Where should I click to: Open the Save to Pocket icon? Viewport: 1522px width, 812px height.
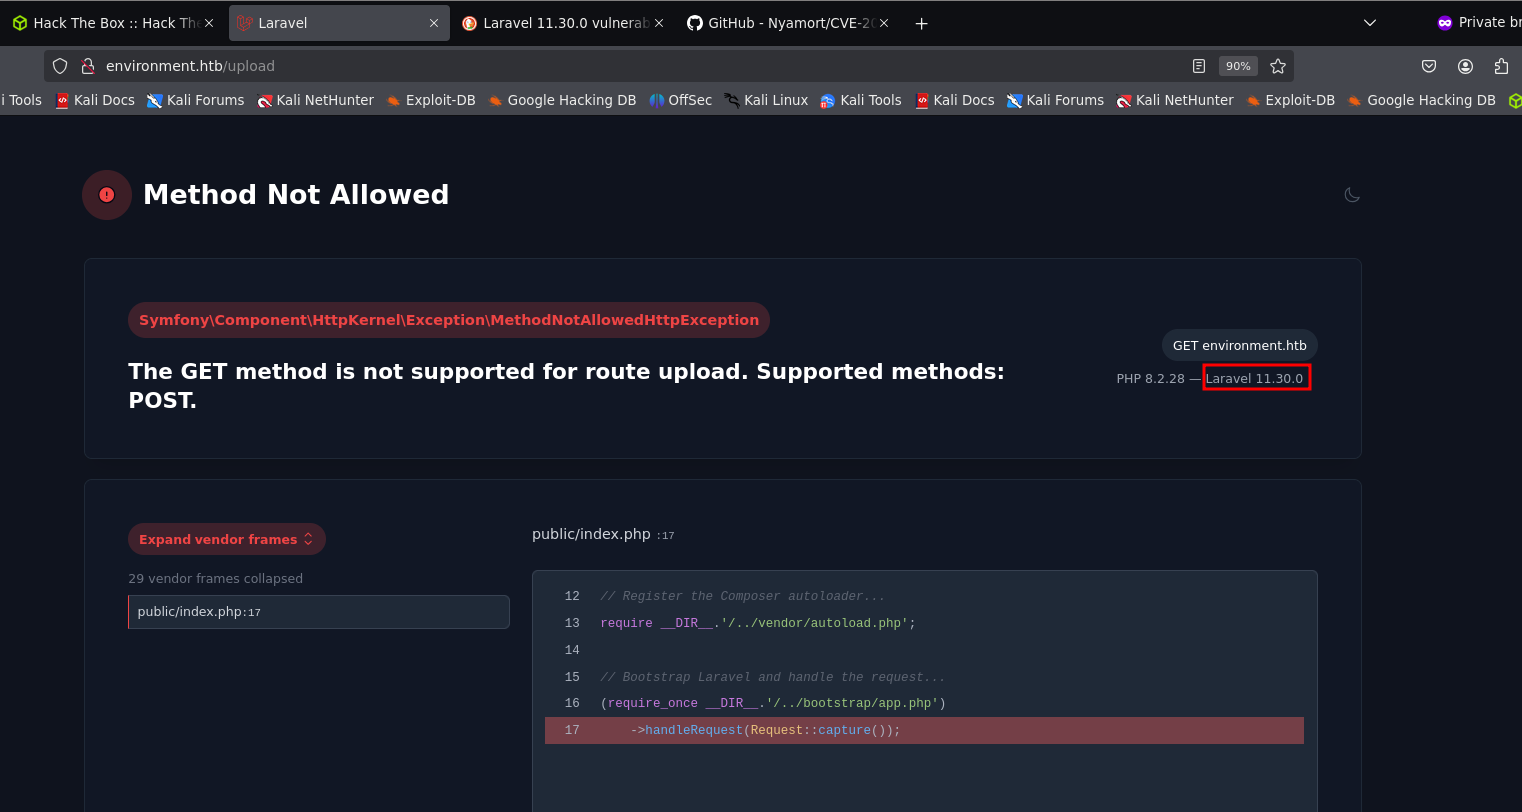[1429, 66]
